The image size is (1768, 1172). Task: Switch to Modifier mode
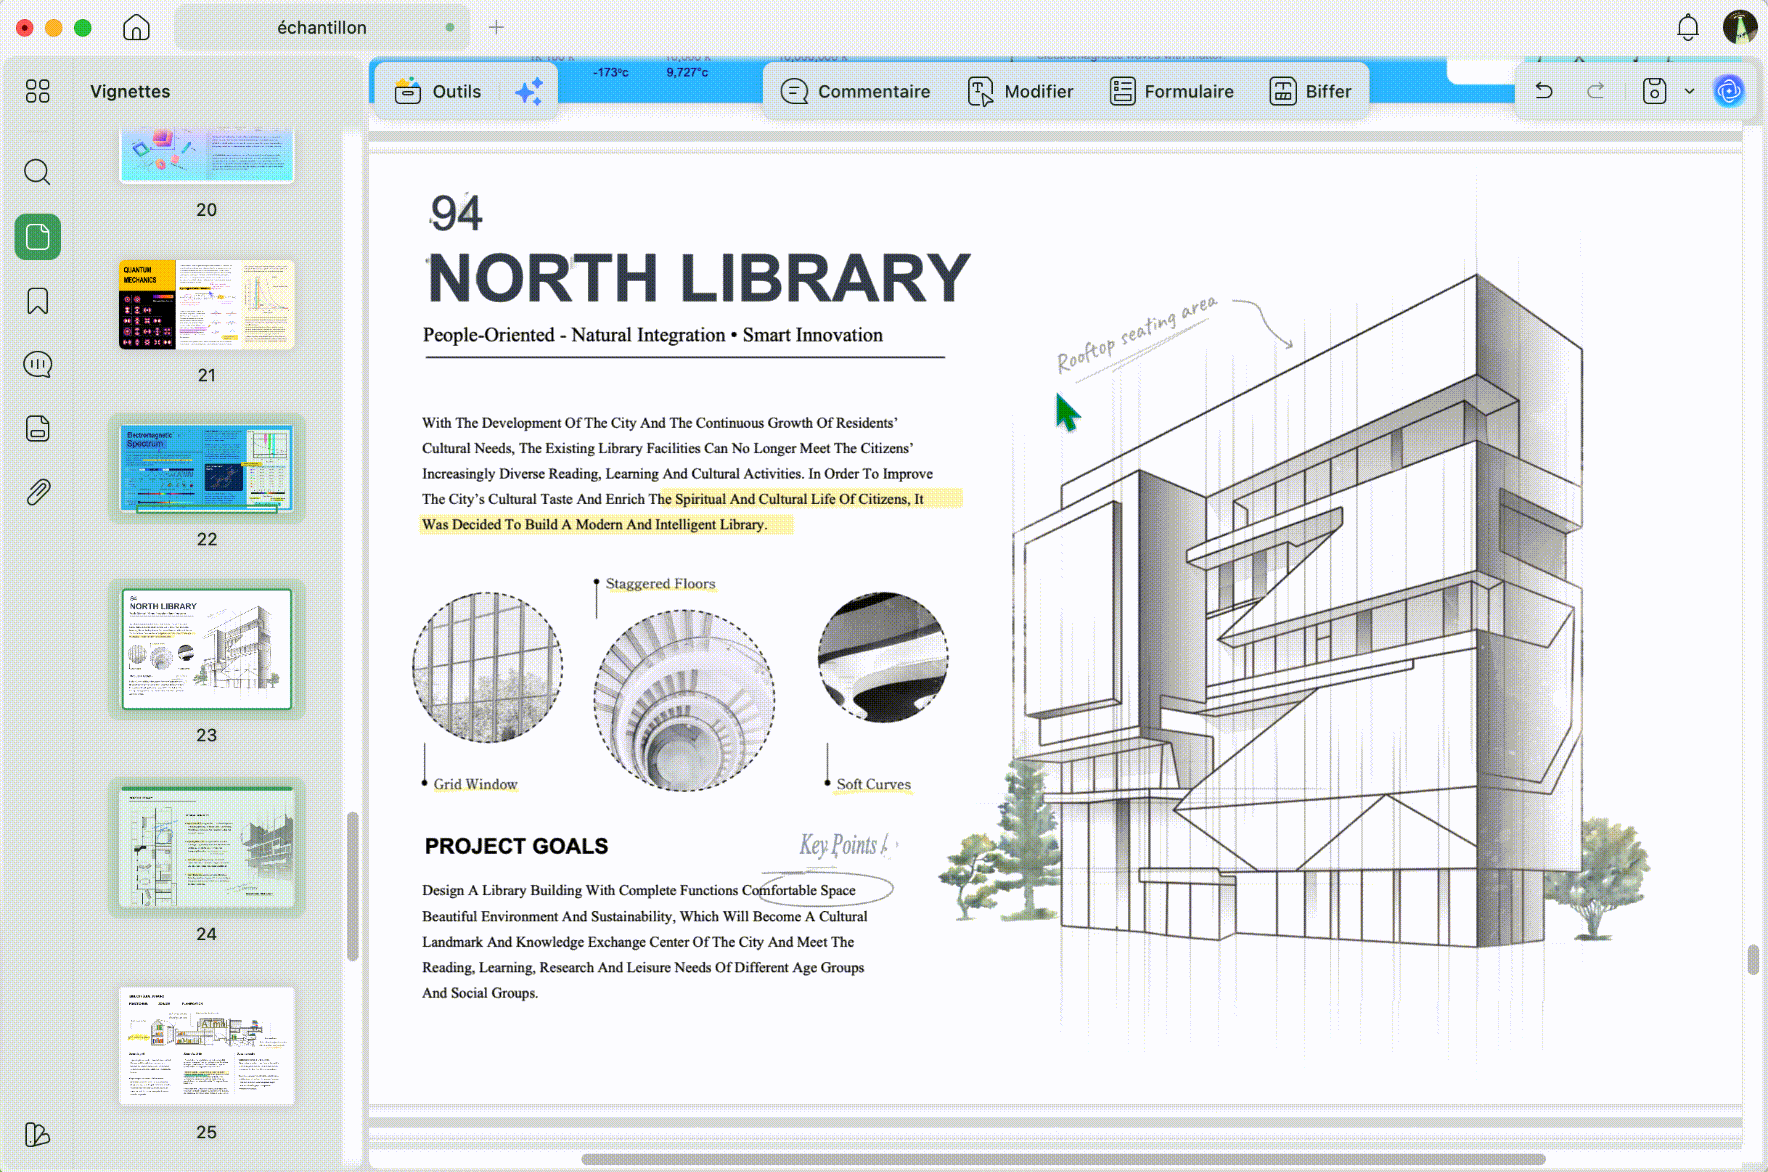(1020, 91)
